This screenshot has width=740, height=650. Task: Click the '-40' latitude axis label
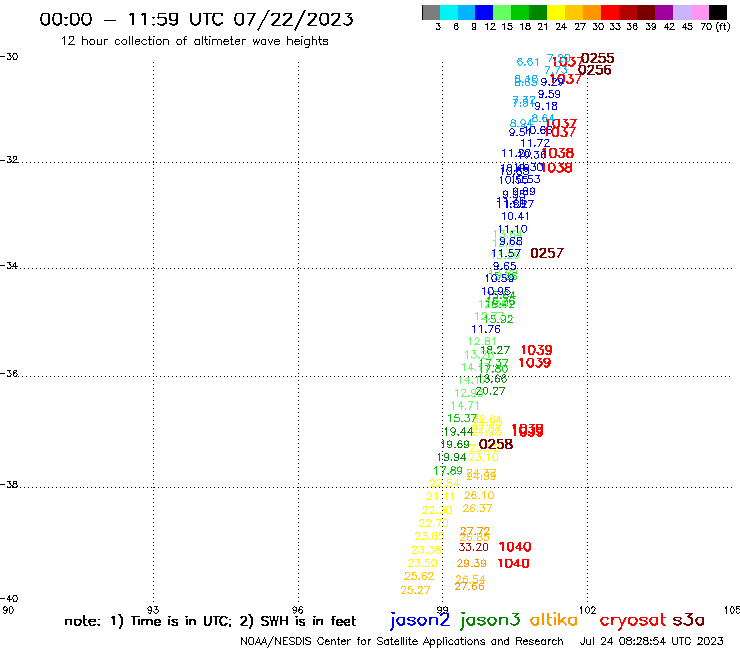9,599
